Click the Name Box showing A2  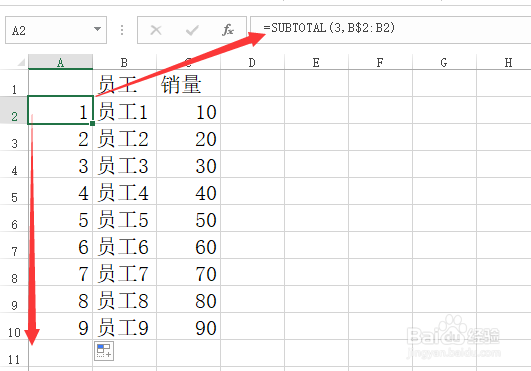point(56,30)
